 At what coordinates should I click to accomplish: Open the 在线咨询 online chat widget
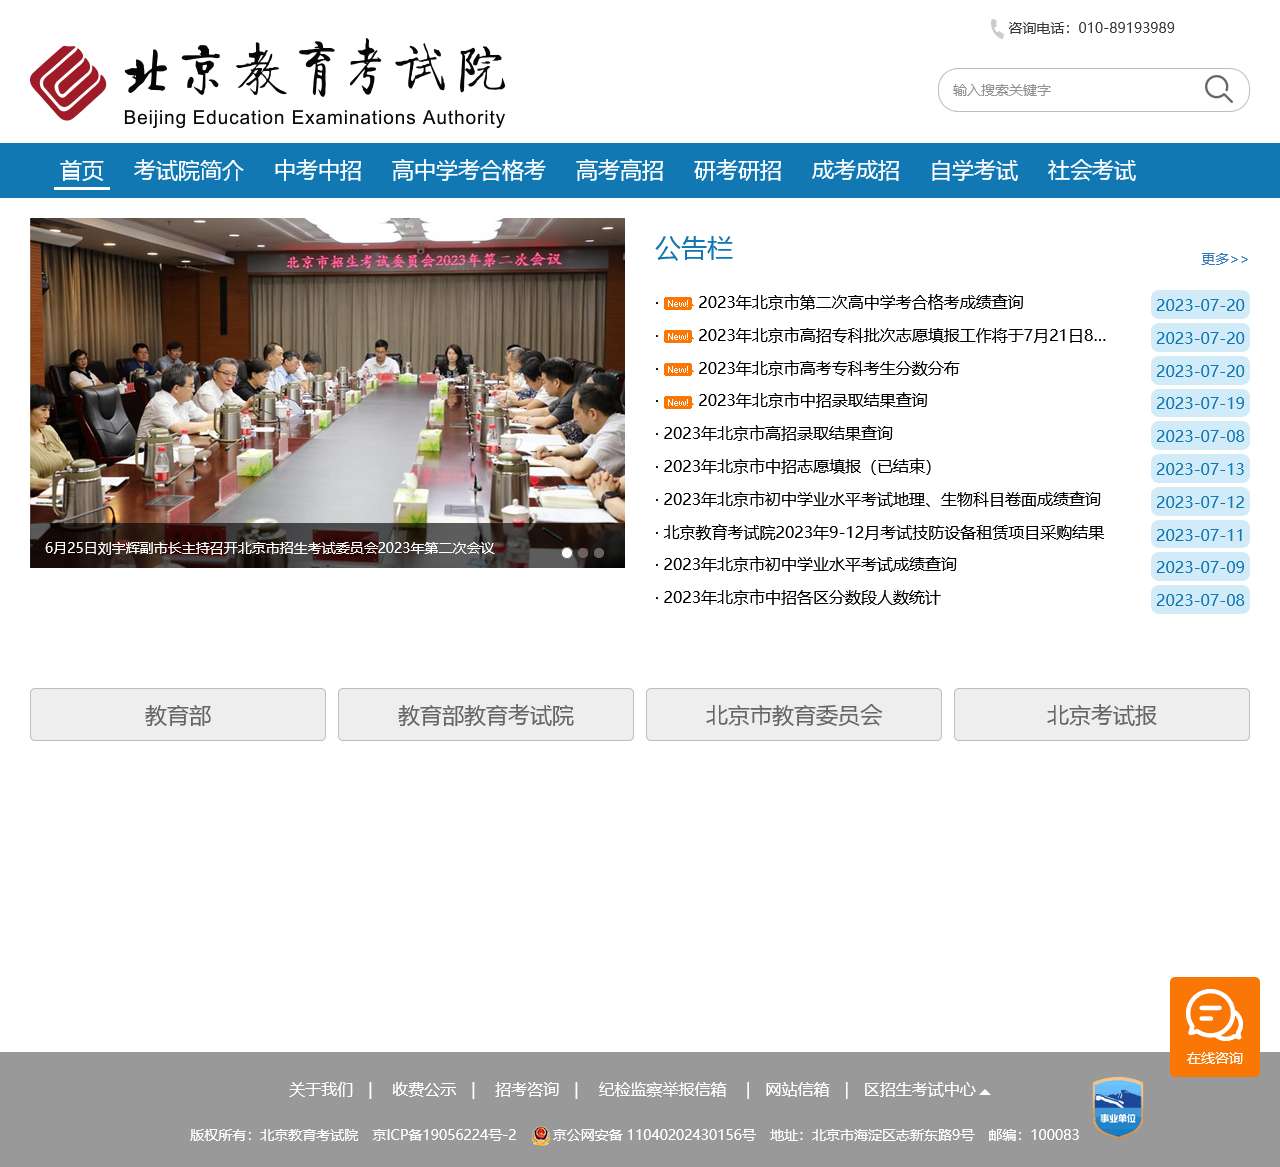click(1215, 1027)
